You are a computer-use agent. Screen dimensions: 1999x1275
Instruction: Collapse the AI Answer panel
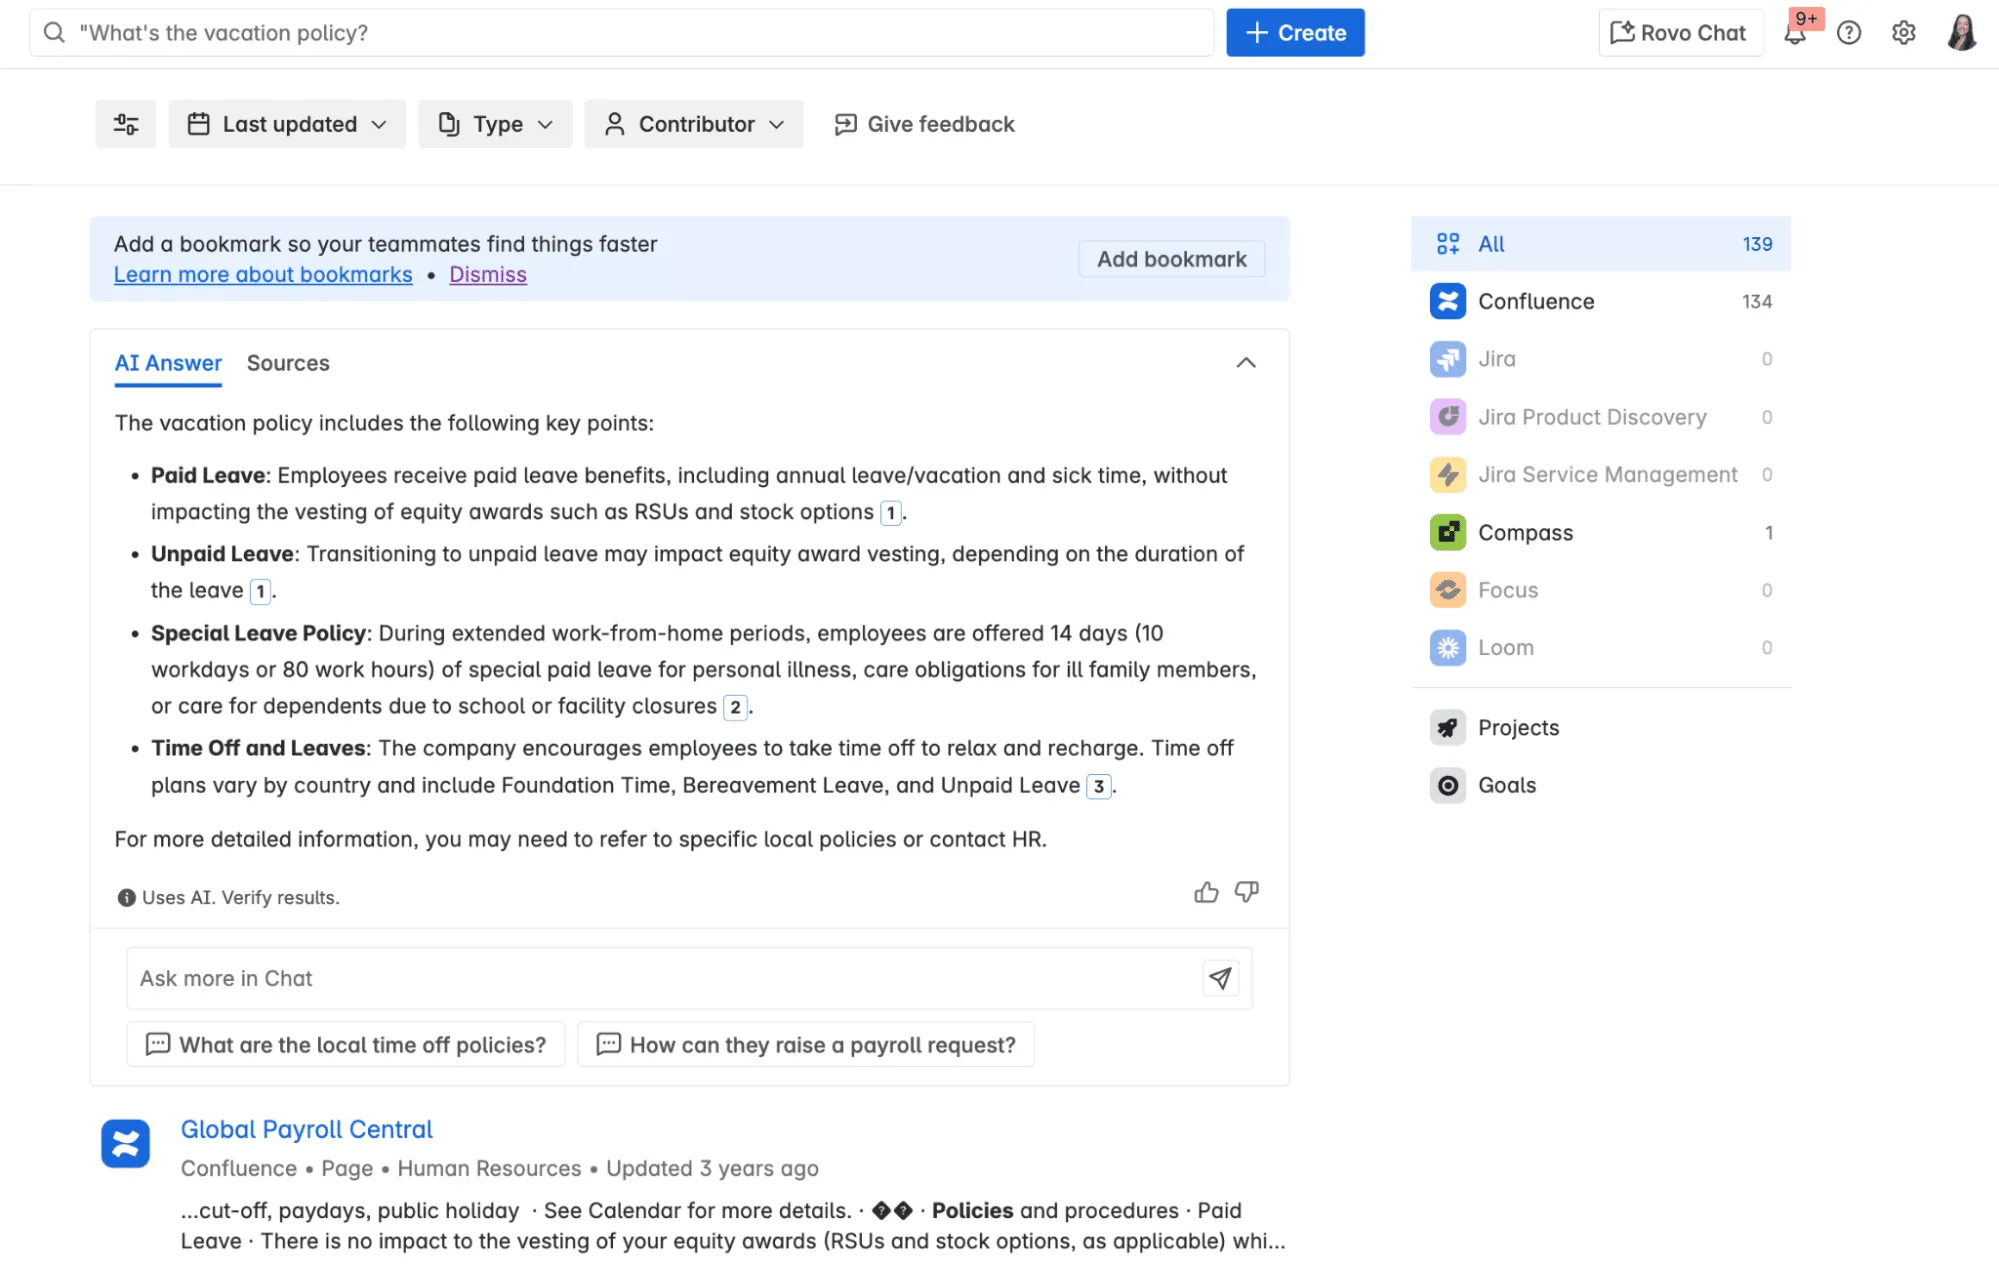tap(1245, 363)
